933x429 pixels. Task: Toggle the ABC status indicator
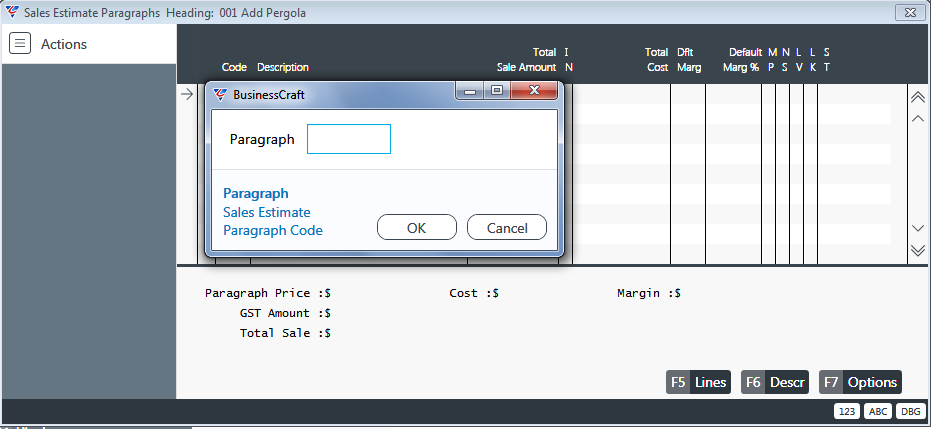878,412
